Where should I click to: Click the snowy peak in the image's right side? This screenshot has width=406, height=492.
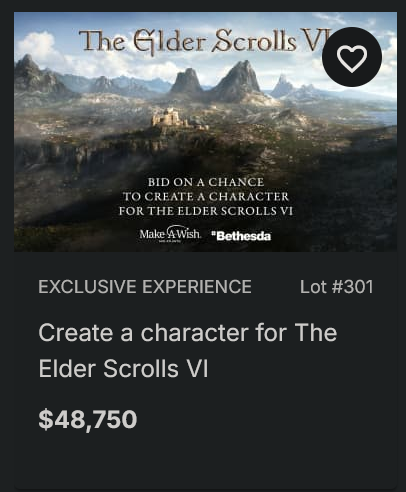pyautogui.click(x=283, y=84)
